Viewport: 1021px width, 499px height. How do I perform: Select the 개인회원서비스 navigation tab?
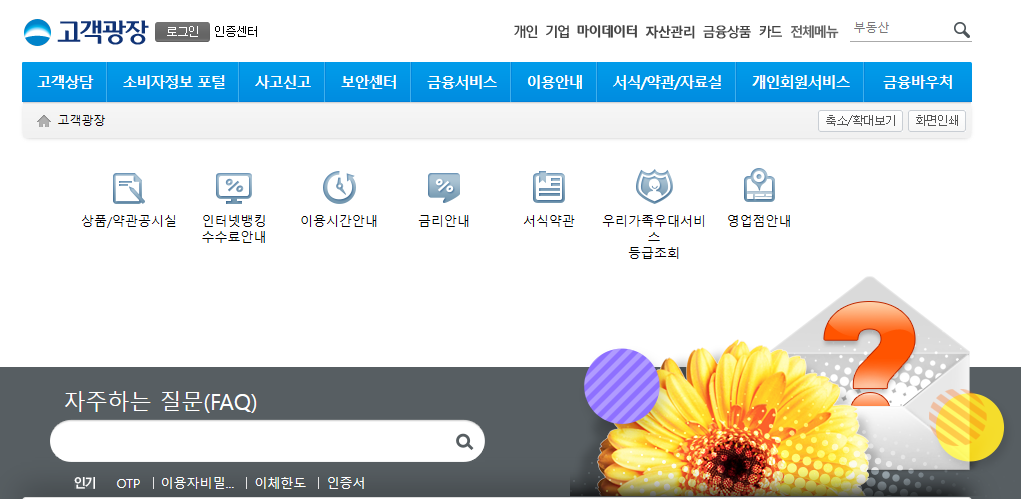pyautogui.click(x=800, y=82)
